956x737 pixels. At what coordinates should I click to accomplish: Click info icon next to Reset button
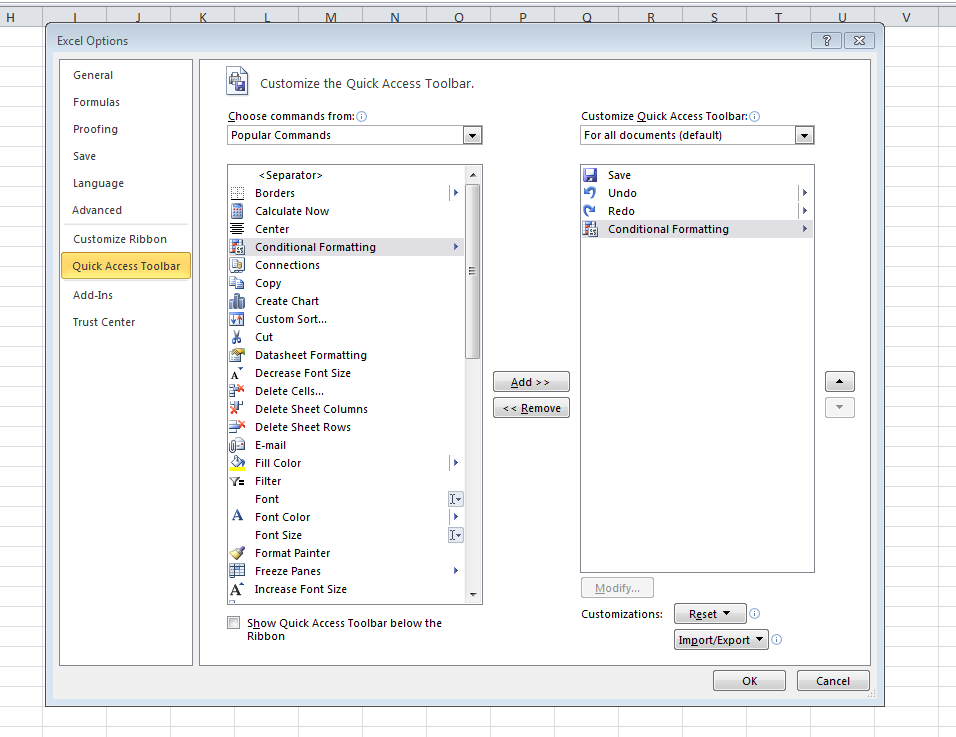point(755,614)
